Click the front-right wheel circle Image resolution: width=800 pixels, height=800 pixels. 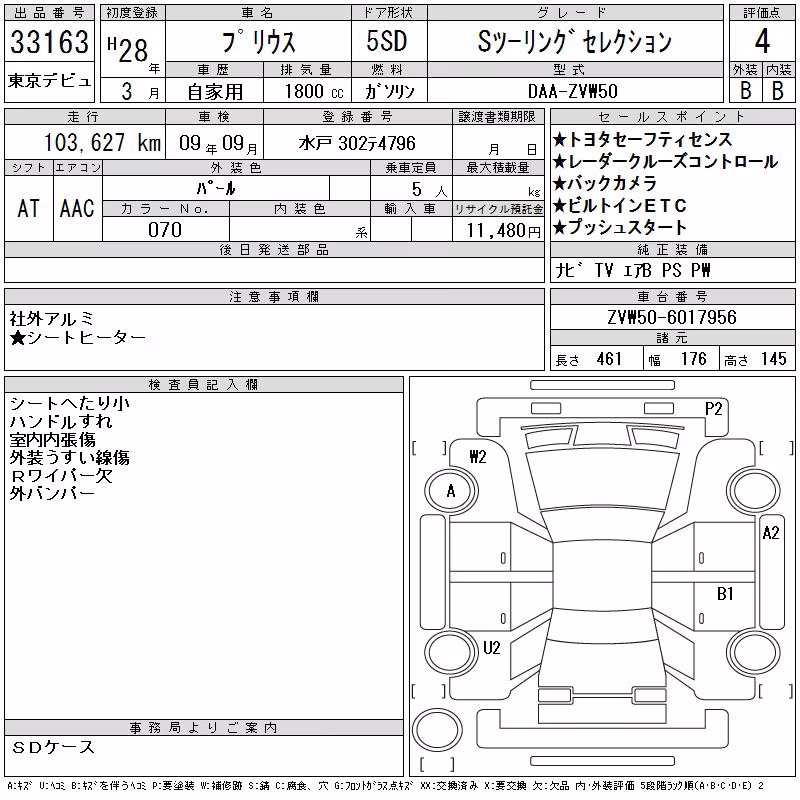pyautogui.click(x=754, y=491)
